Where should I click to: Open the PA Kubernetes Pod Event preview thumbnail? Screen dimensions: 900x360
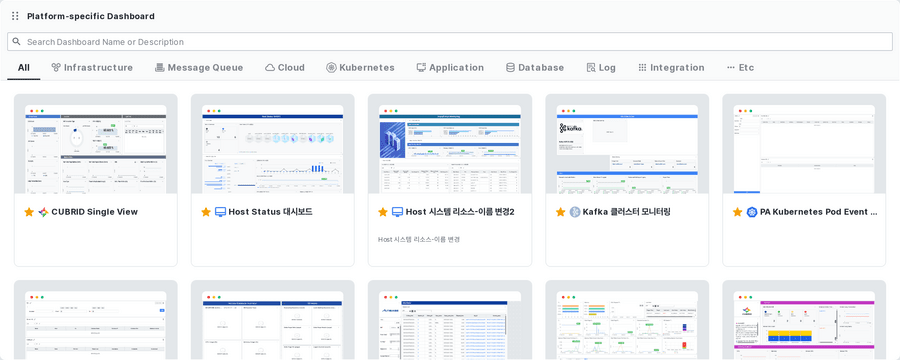tap(804, 144)
